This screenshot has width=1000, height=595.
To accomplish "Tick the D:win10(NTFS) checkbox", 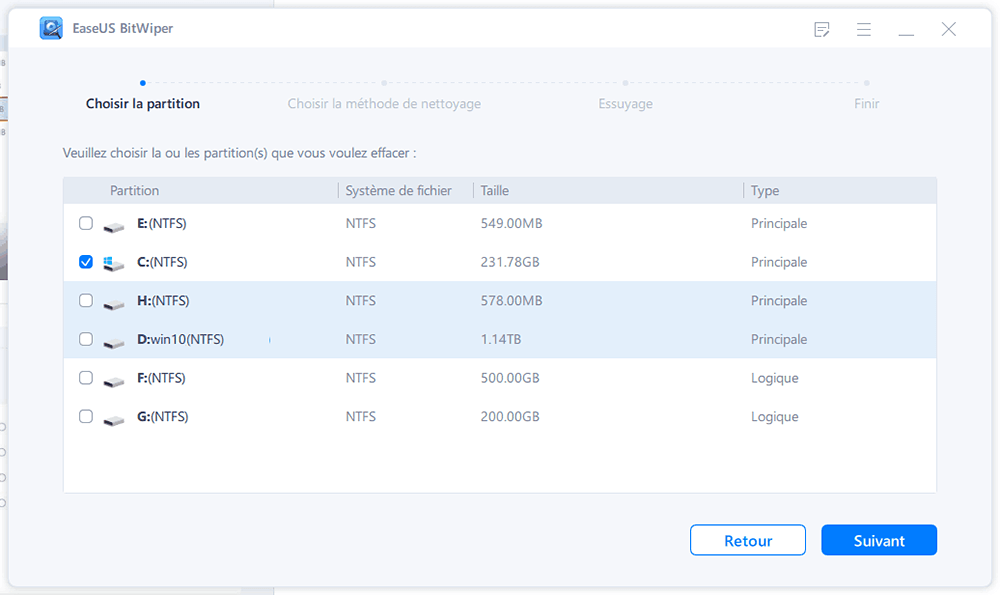I will tap(86, 340).
